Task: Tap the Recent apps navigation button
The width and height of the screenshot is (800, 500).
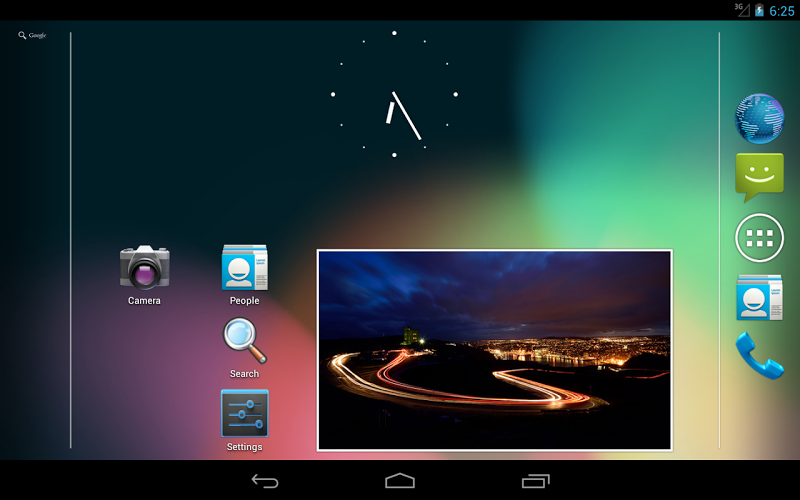Action: 536,481
